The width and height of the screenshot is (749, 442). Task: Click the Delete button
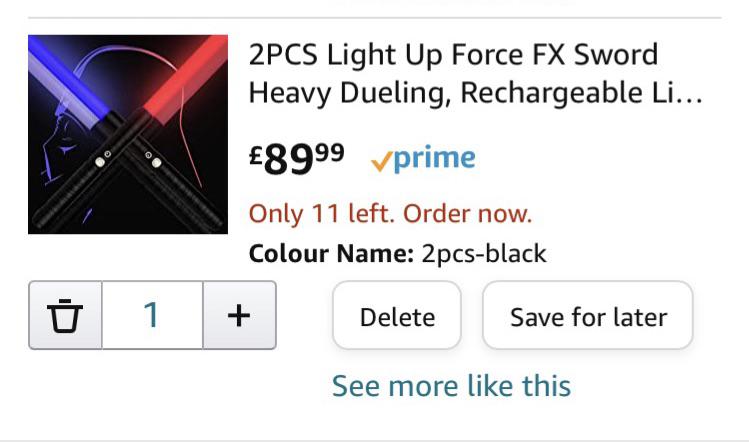[x=397, y=315]
